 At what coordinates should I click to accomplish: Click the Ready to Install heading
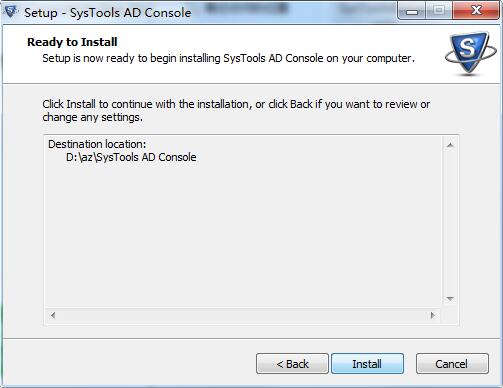click(x=72, y=42)
